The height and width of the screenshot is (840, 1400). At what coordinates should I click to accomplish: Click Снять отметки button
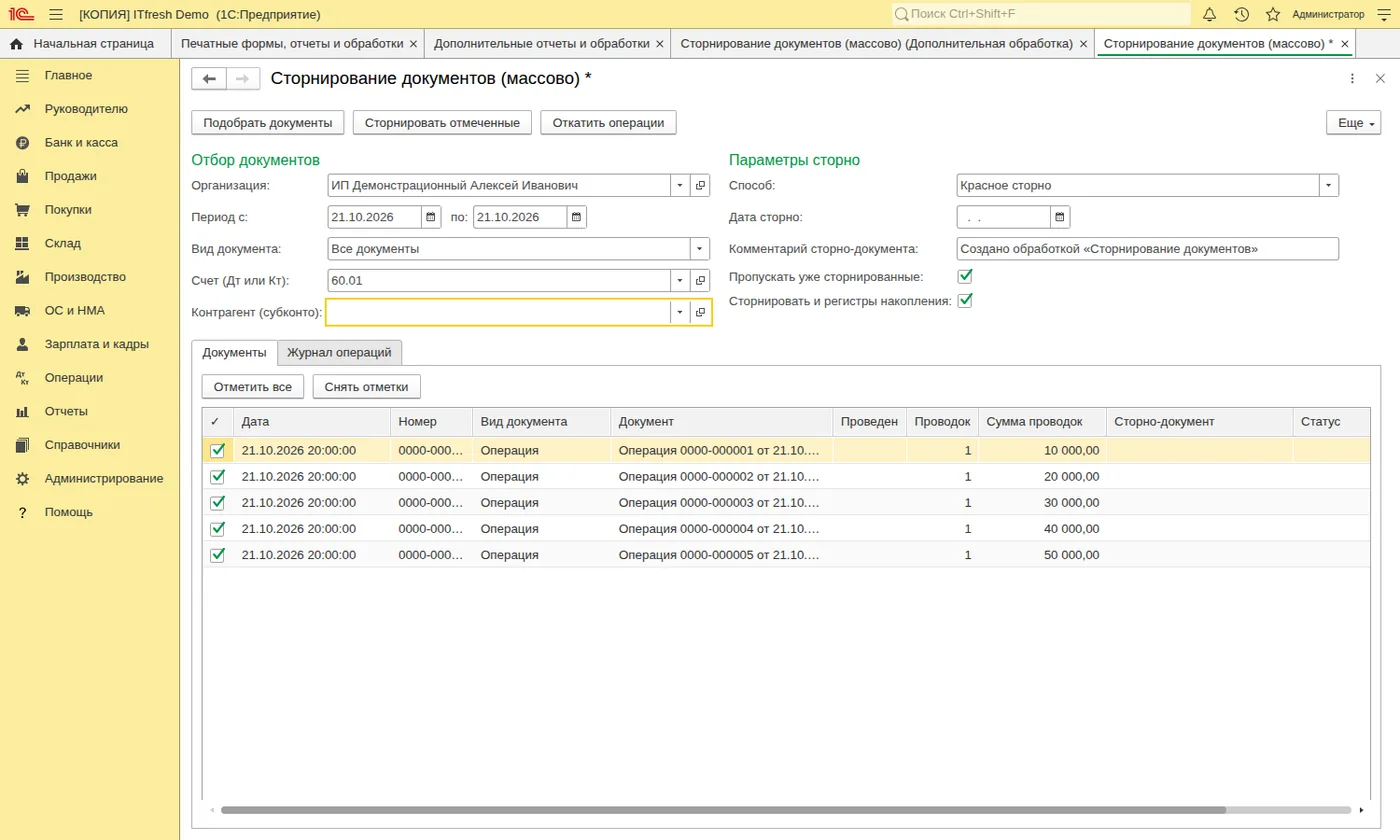click(x=367, y=387)
